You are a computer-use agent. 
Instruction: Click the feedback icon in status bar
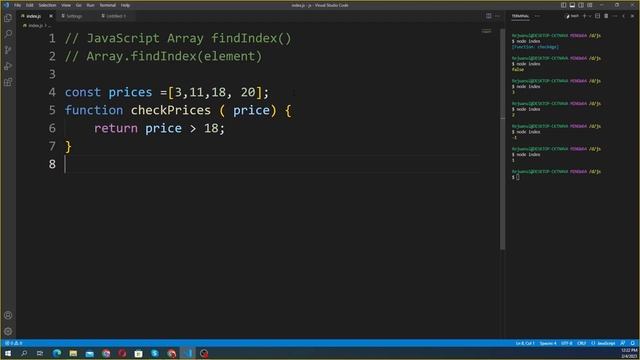(623, 343)
